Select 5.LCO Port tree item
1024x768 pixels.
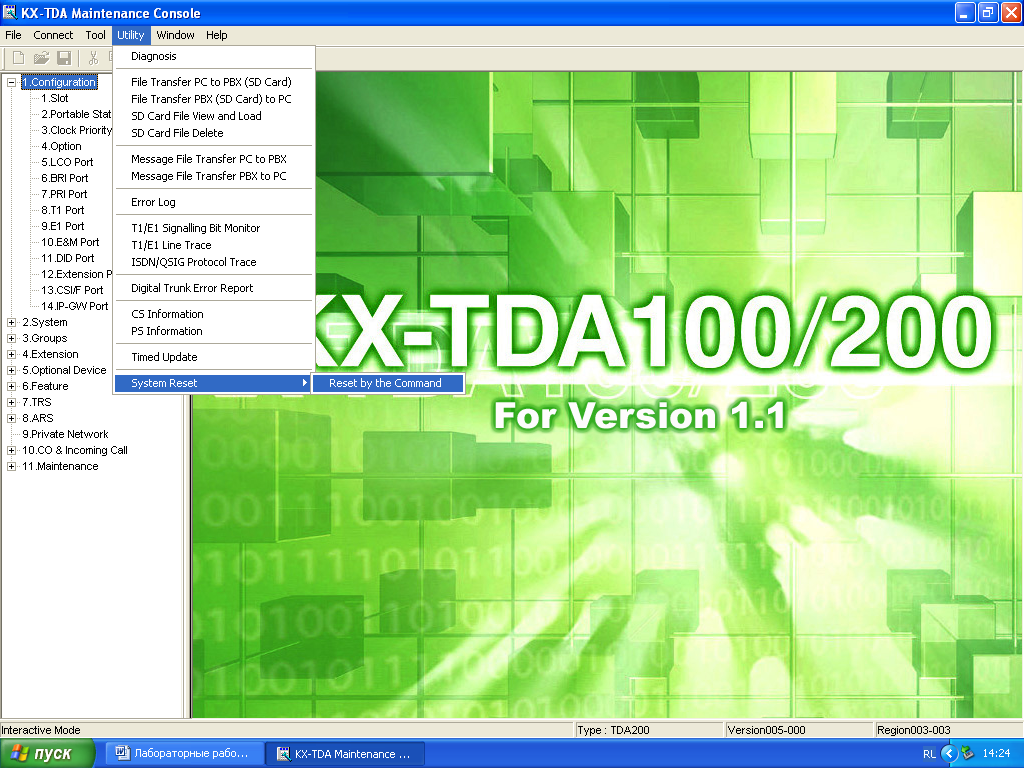click(x=67, y=163)
